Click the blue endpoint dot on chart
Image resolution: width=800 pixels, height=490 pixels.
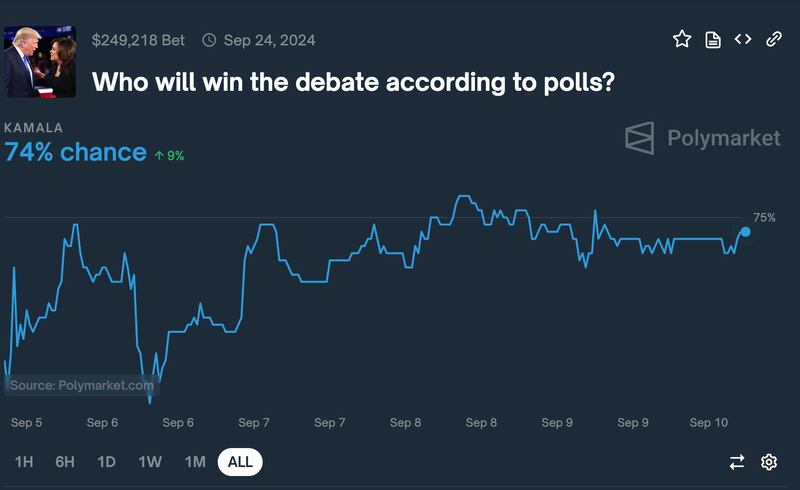[745, 231]
